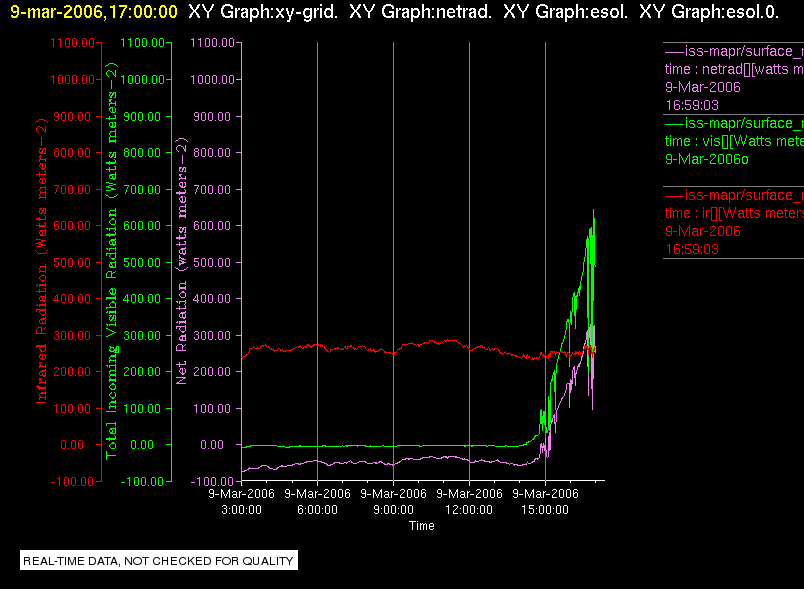The image size is (804, 589).
Task: Click the 6:00:00 time axis tick label
Action: [x=317, y=501]
